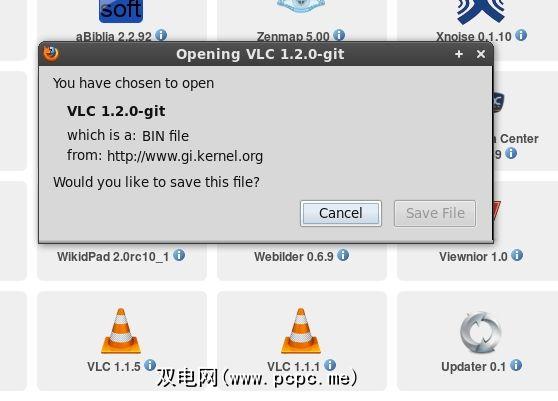This screenshot has width=558, height=401.
Task: Click the Save File button
Action: pos(435,213)
